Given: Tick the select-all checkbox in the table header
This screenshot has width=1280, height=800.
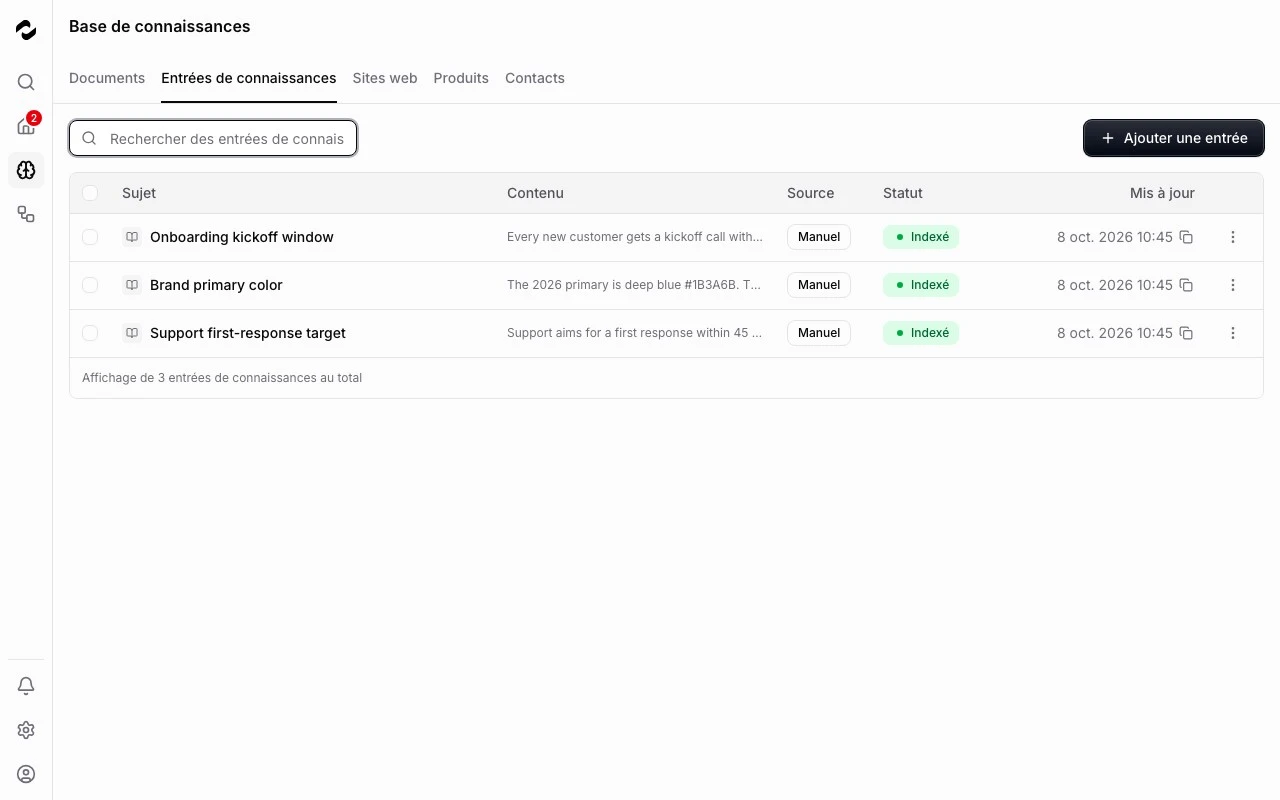Looking at the screenshot, I should click(90, 193).
